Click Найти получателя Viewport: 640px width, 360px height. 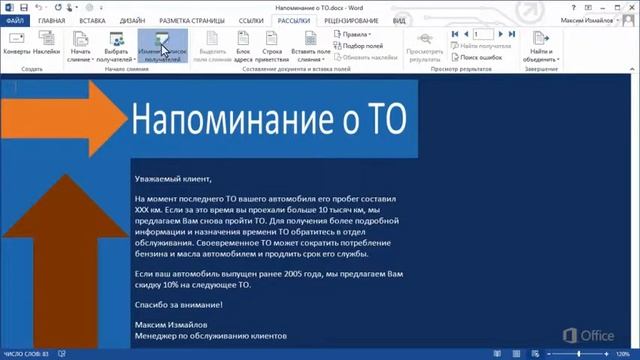(481, 46)
